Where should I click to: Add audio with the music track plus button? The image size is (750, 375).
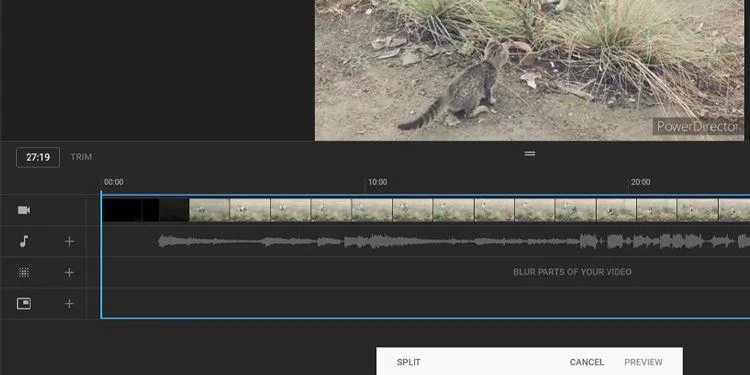(69, 242)
